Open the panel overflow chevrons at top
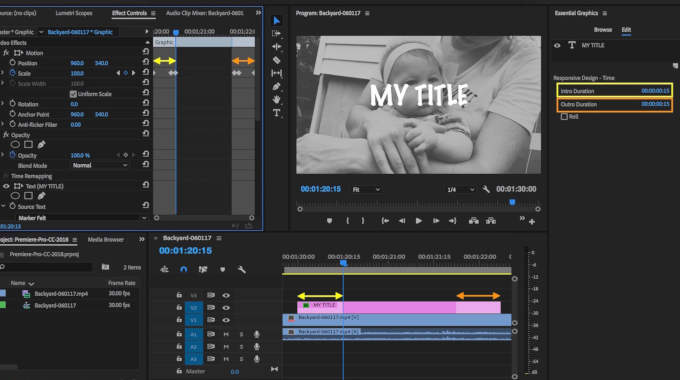This screenshot has height=380, width=680. [x=258, y=13]
